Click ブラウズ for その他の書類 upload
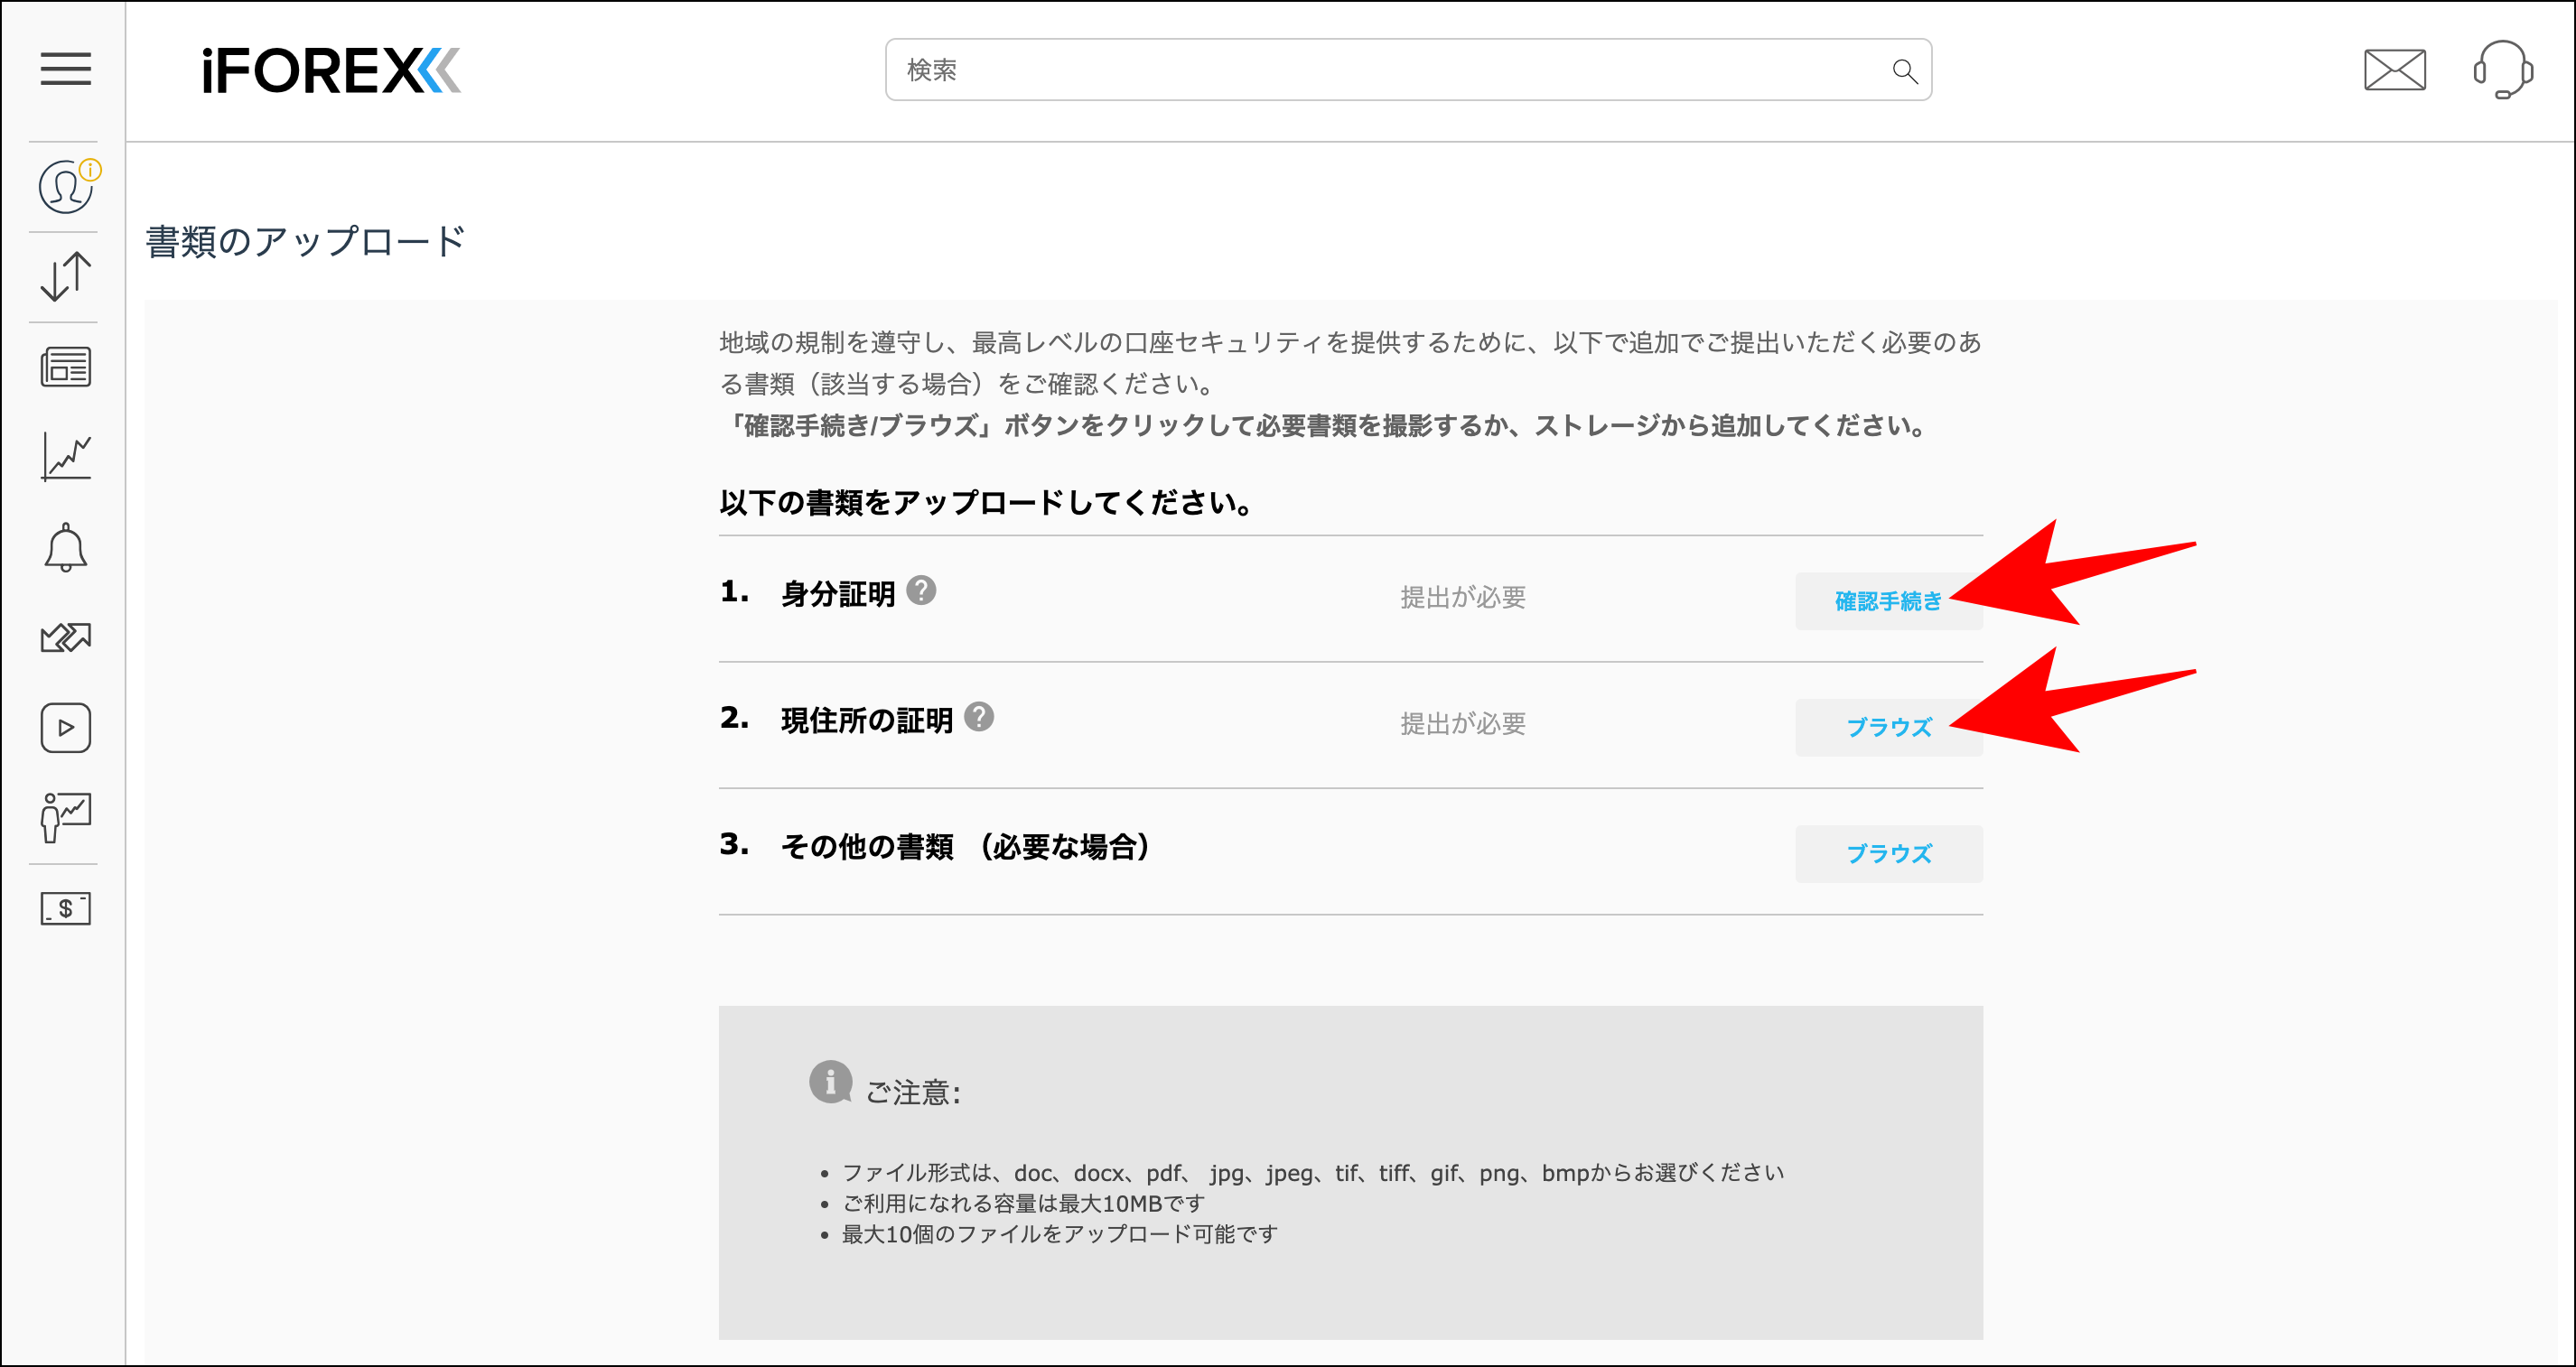This screenshot has height=1367, width=2576. pyautogui.click(x=1888, y=854)
